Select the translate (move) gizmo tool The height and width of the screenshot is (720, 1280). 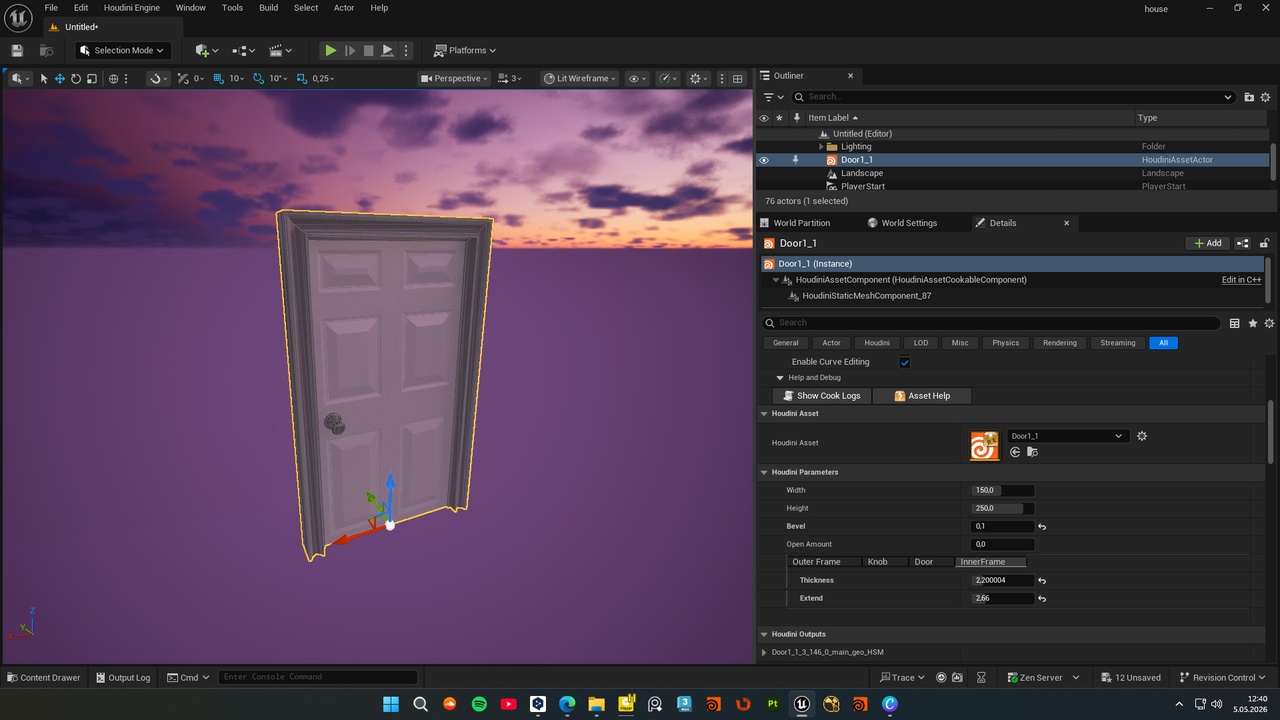pos(60,78)
